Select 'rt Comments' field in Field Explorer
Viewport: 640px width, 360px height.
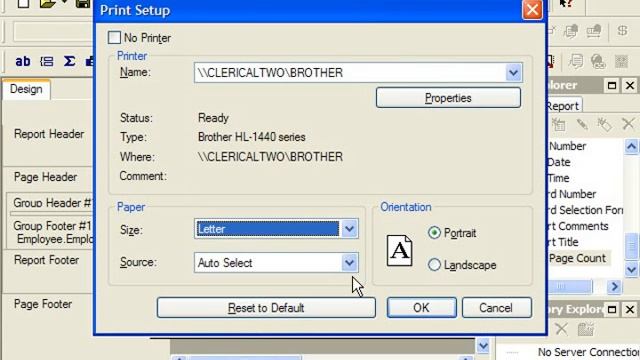point(578,226)
